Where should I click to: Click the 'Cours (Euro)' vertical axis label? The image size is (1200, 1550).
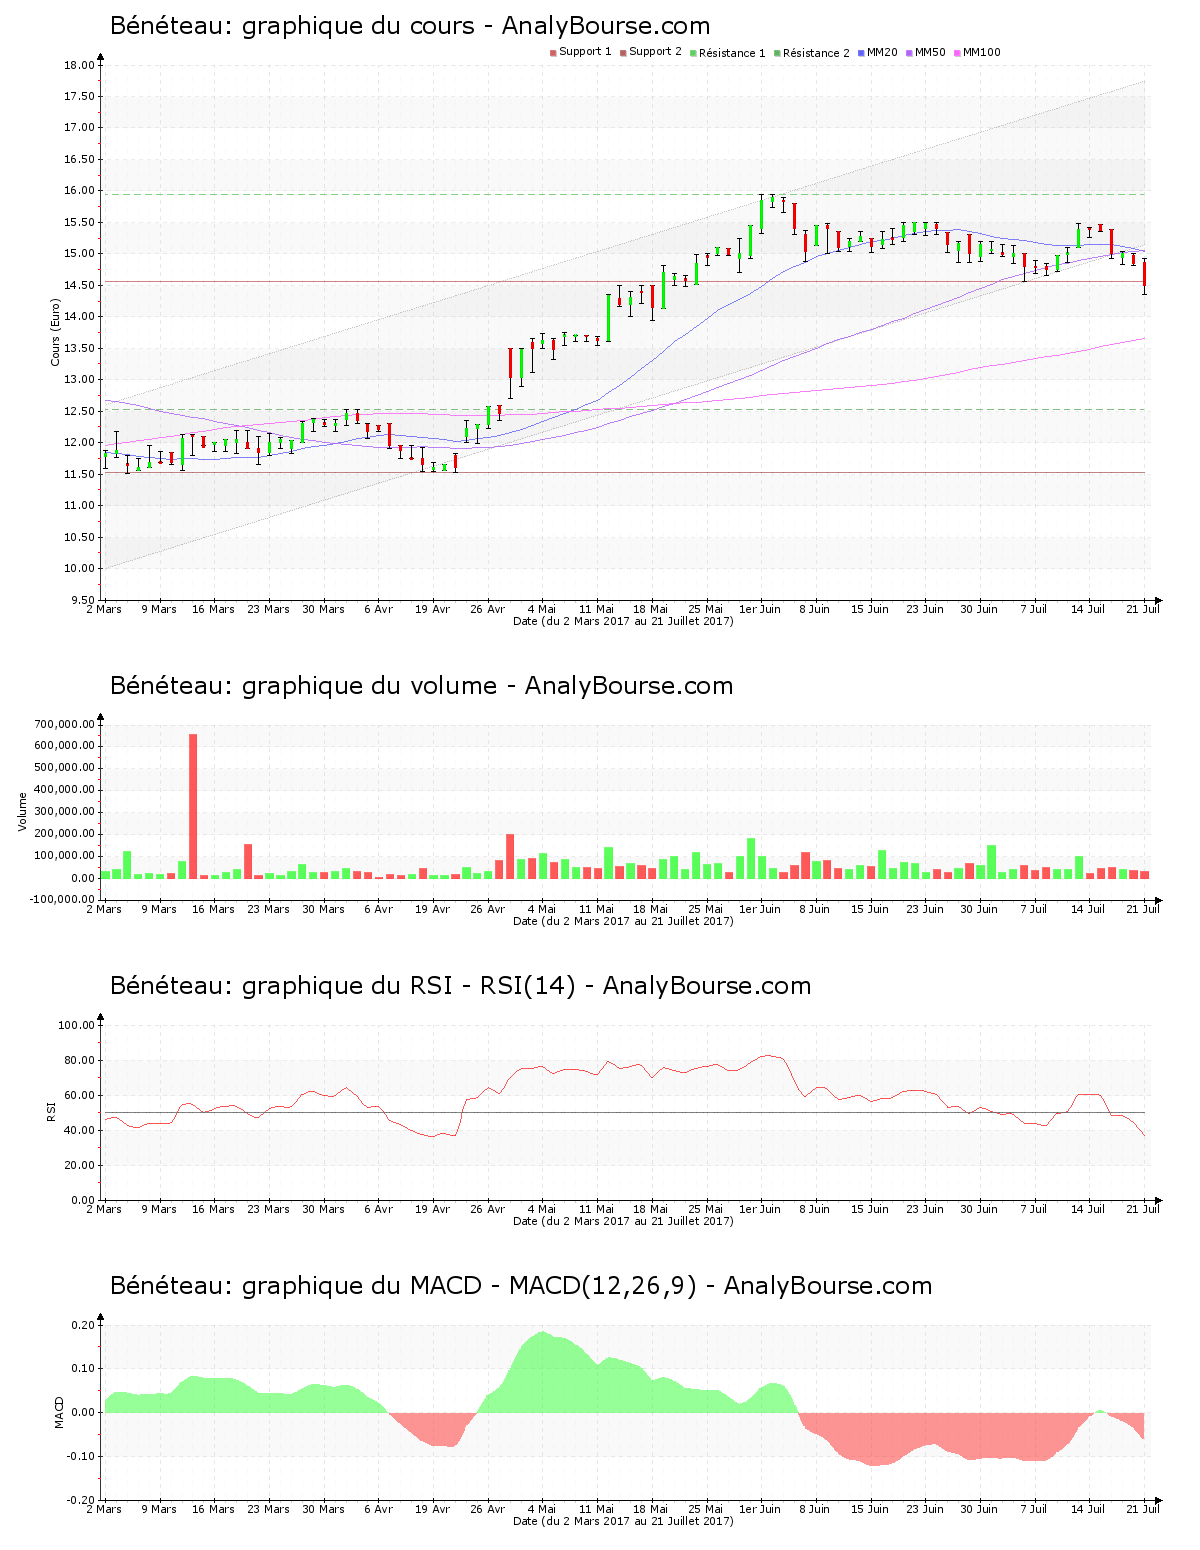56,332
